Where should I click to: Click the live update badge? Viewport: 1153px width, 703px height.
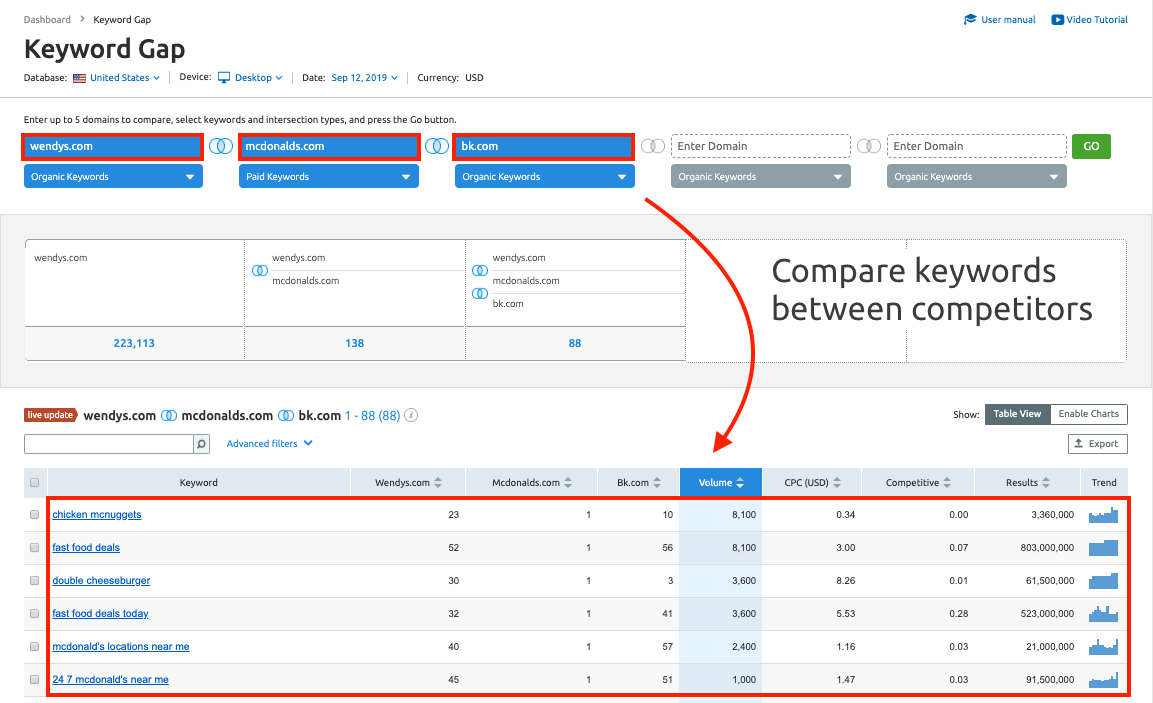50,415
